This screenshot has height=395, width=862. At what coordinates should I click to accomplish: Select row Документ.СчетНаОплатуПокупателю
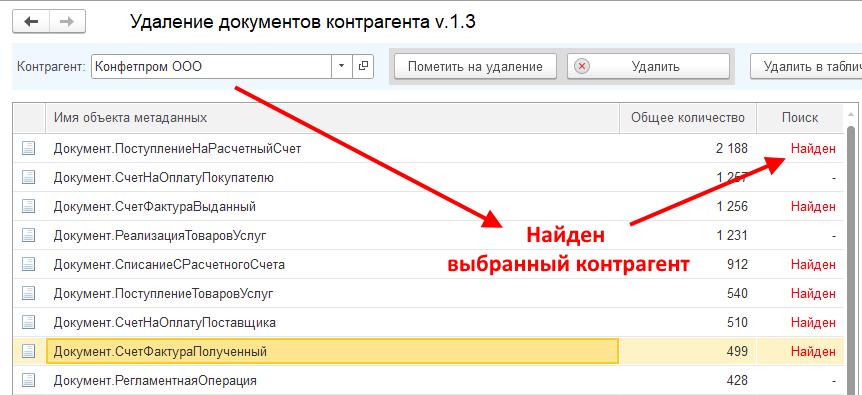(428, 177)
